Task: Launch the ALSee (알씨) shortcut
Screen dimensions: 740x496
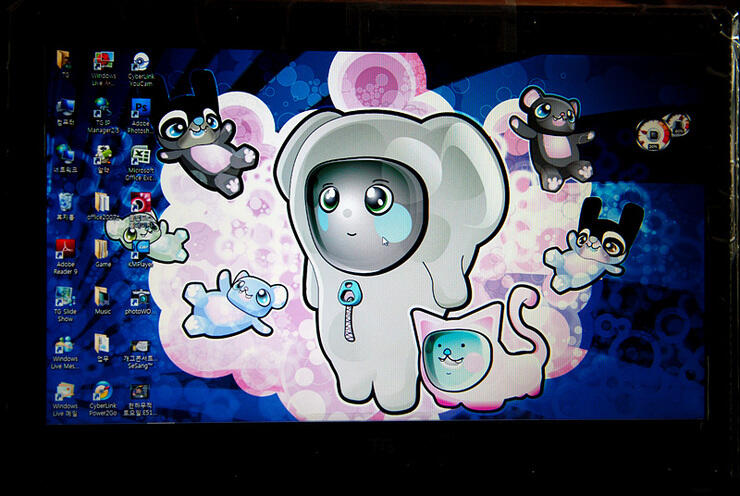Action: click(x=102, y=155)
